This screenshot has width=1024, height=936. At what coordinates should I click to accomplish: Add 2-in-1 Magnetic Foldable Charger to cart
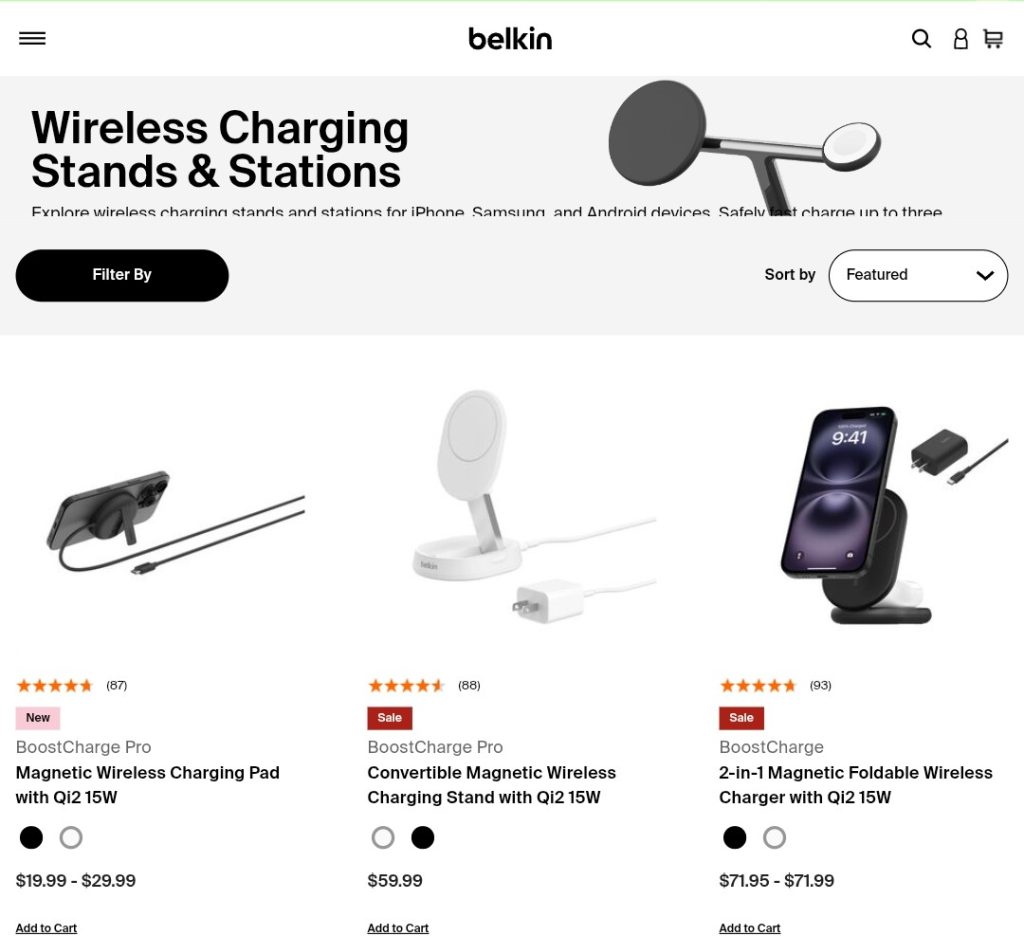[x=750, y=928]
